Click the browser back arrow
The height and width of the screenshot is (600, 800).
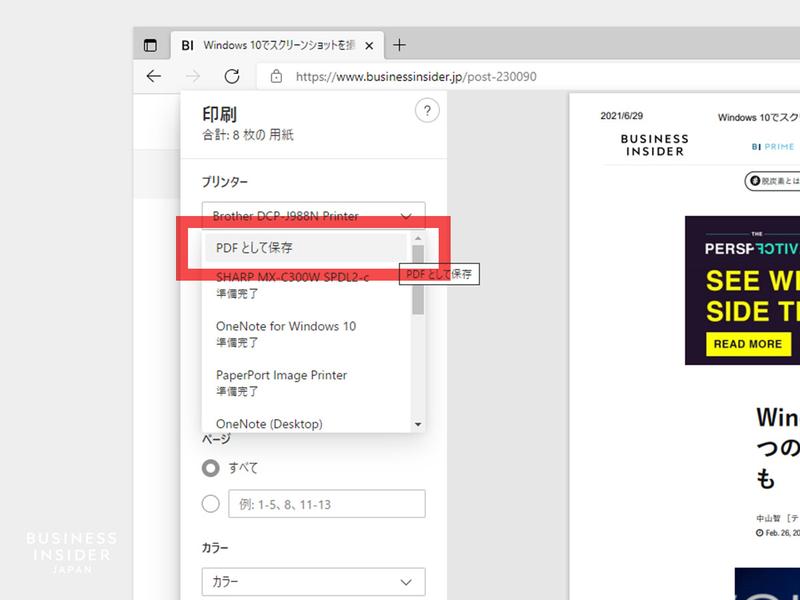click(x=152, y=76)
